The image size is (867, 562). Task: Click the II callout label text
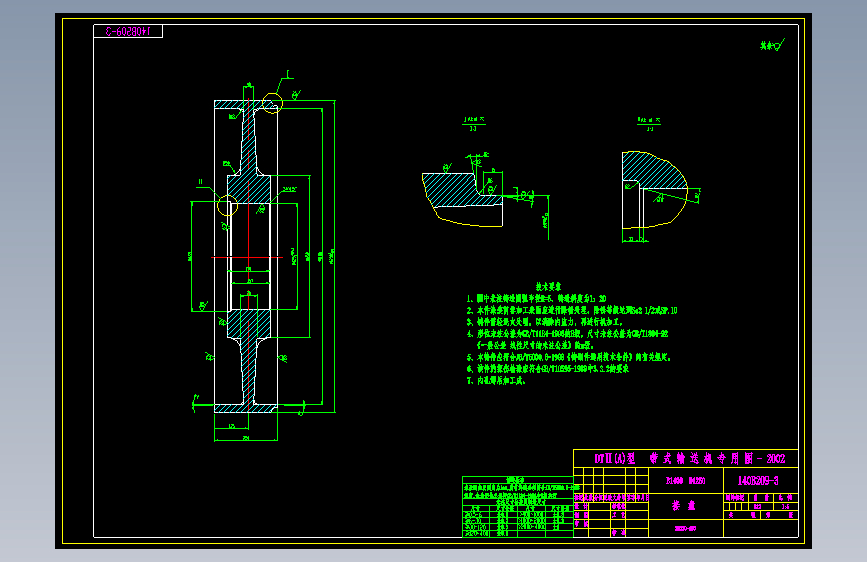201,181
